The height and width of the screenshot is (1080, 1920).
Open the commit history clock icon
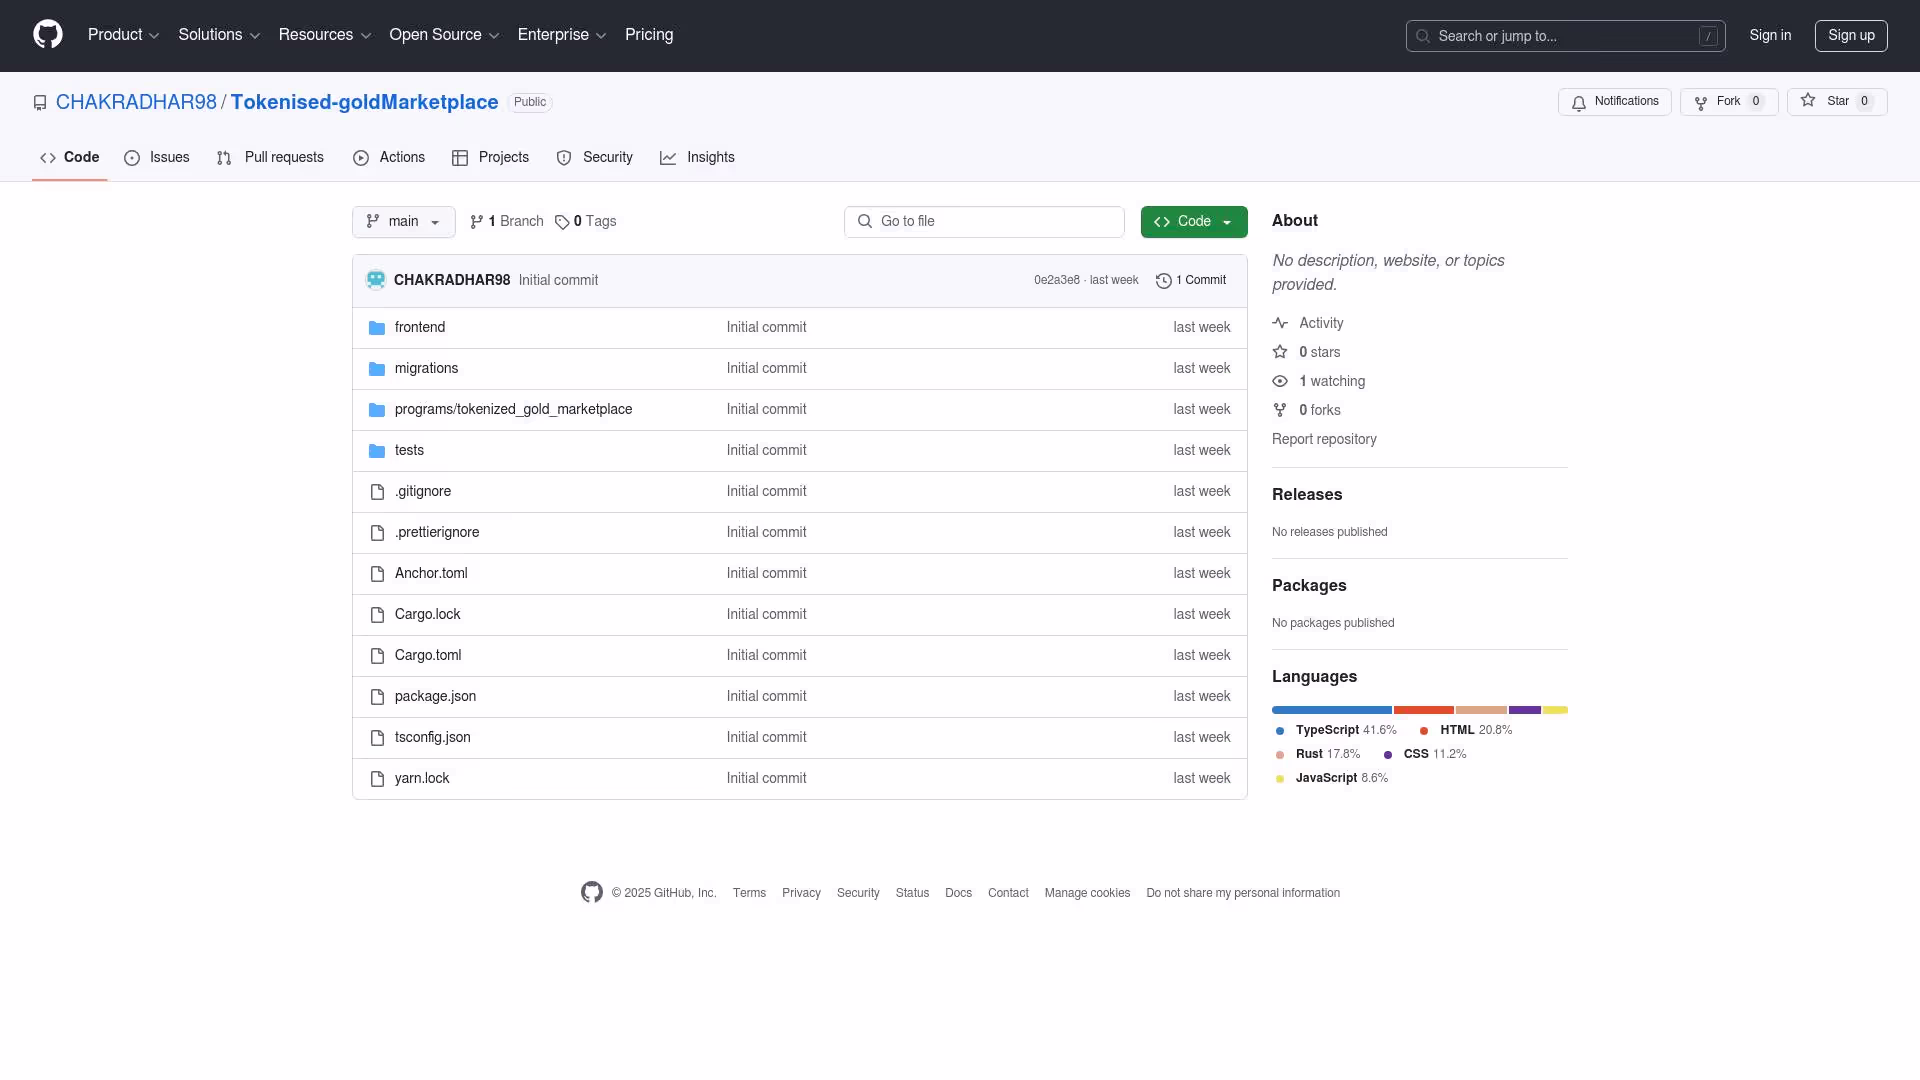[1163, 281]
